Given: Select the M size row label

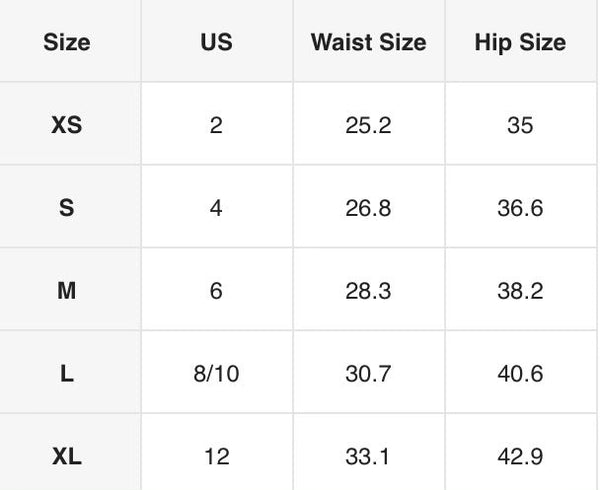Looking at the screenshot, I should [x=67, y=290].
